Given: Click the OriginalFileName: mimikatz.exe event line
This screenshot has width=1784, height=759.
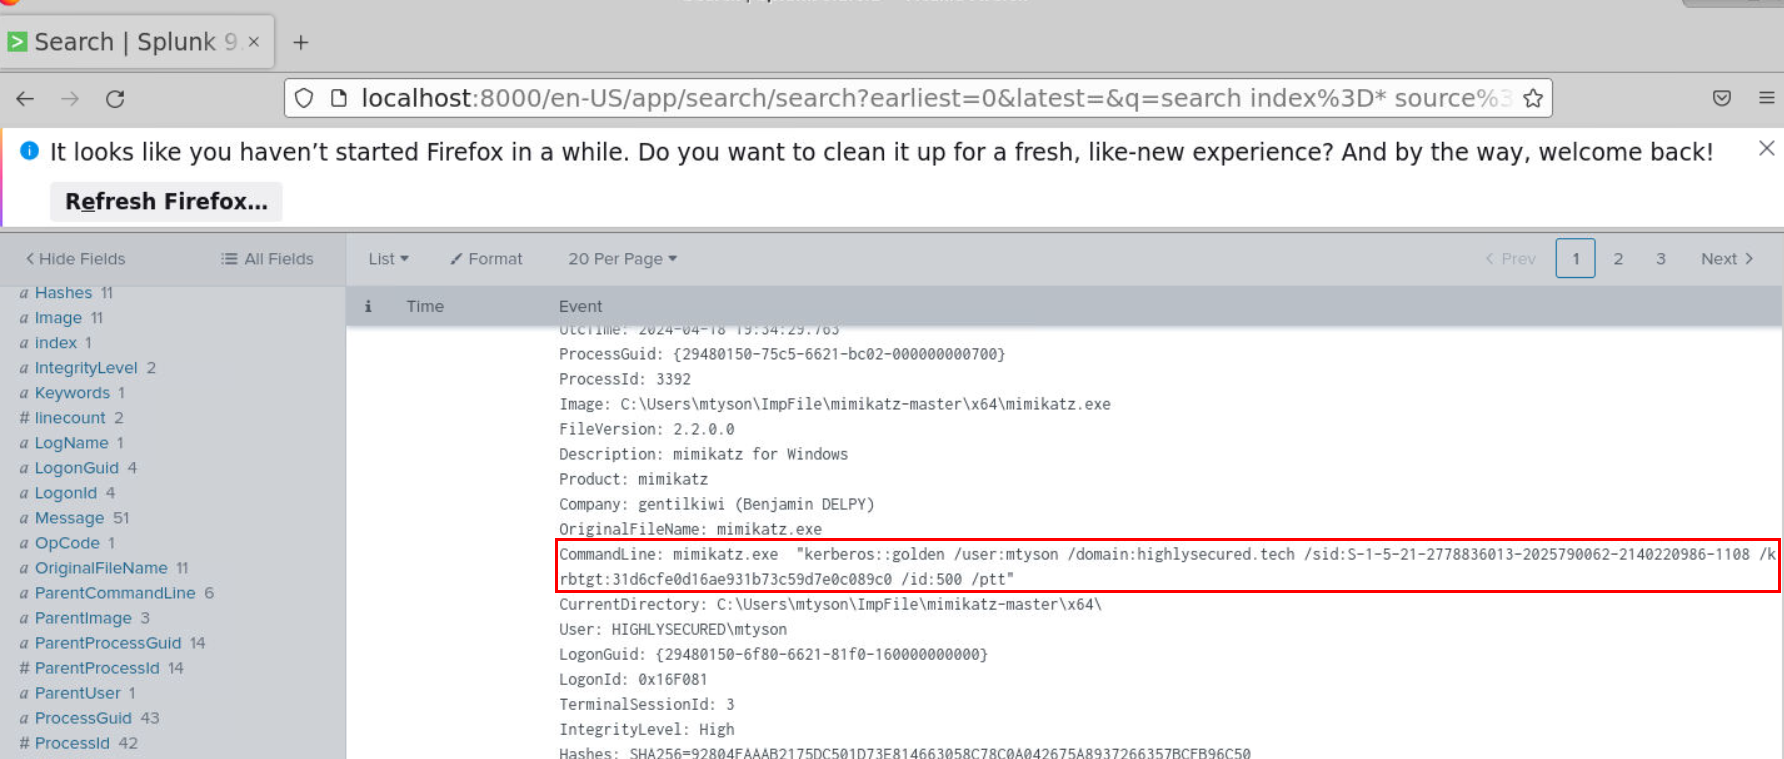Looking at the screenshot, I should (690, 529).
